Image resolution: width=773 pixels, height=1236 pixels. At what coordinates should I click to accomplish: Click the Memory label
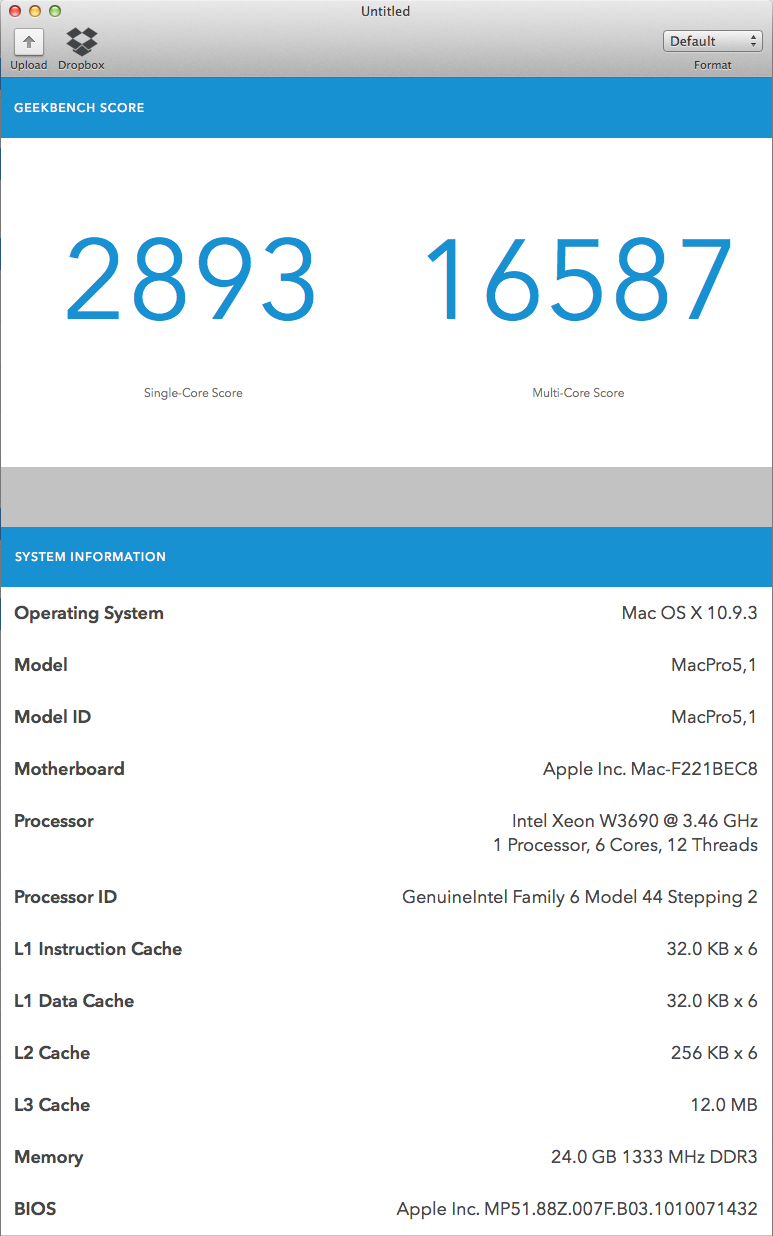click(48, 1157)
